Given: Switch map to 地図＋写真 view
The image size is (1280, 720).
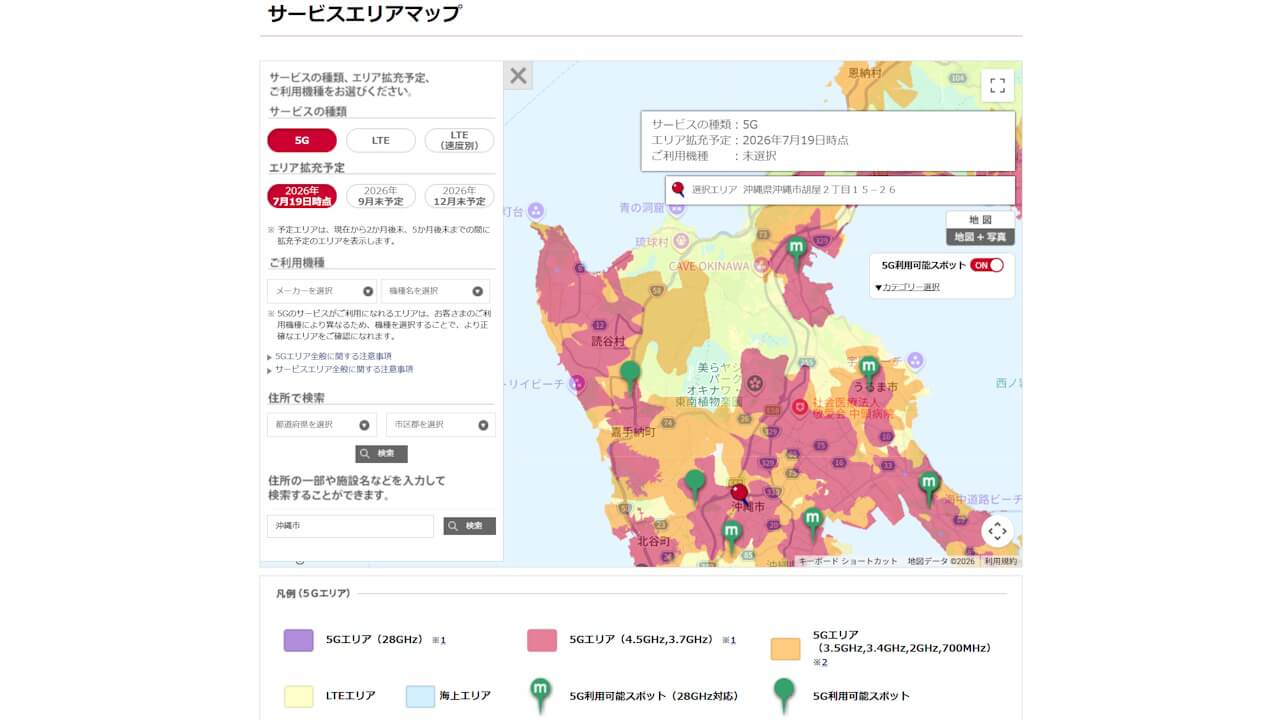Looking at the screenshot, I should pos(980,237).
